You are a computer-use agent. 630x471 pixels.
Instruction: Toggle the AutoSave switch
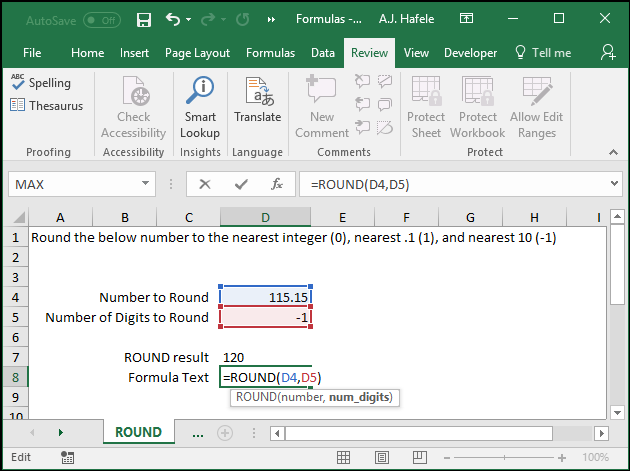coord(102,20)
